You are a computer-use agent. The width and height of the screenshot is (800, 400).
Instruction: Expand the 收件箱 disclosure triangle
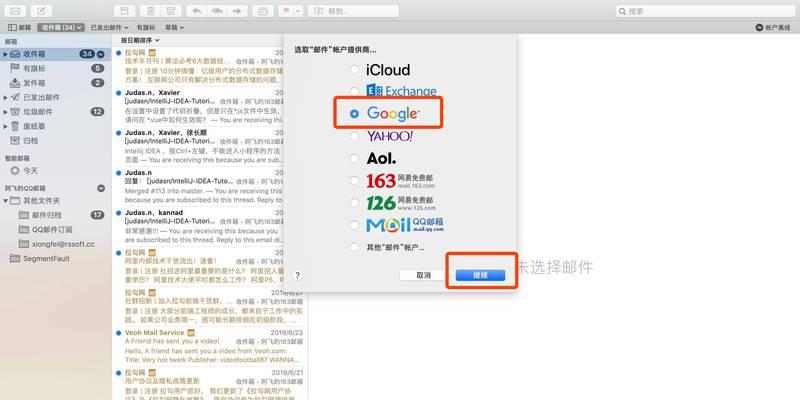tap(5, 54)
